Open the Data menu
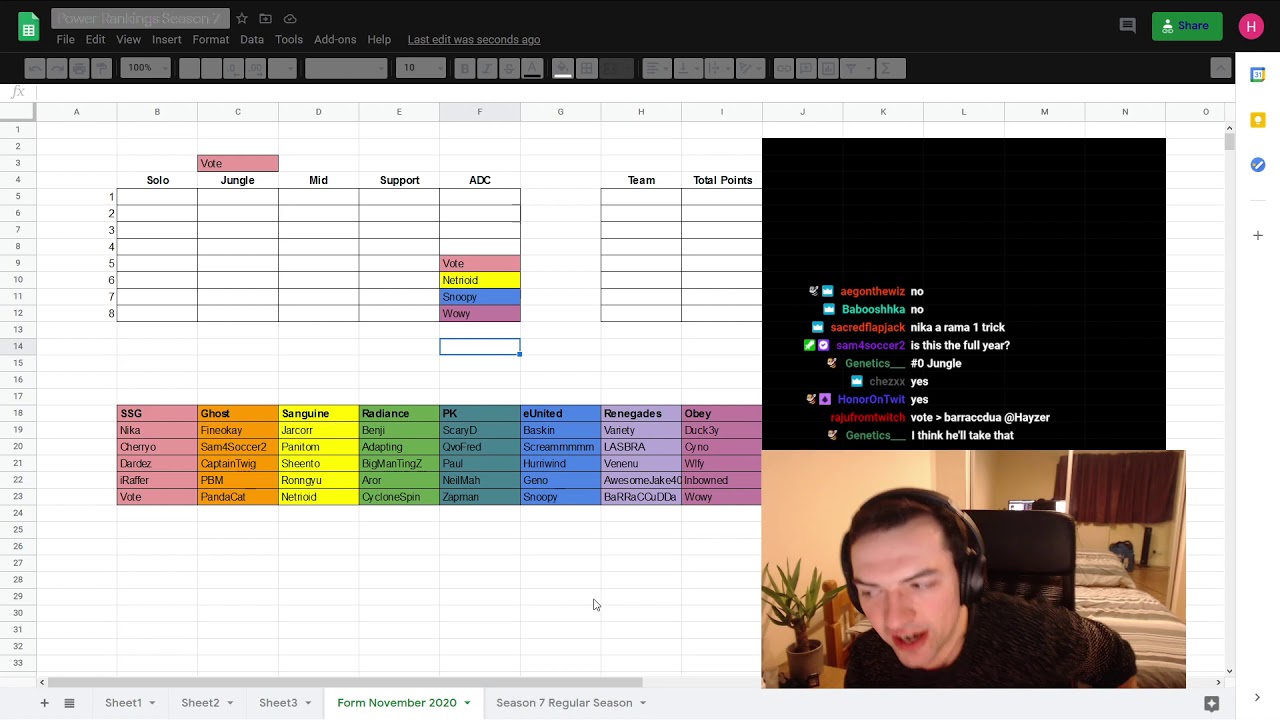Viewport: 1280px width, 720px height. click(x=252, y=40)
